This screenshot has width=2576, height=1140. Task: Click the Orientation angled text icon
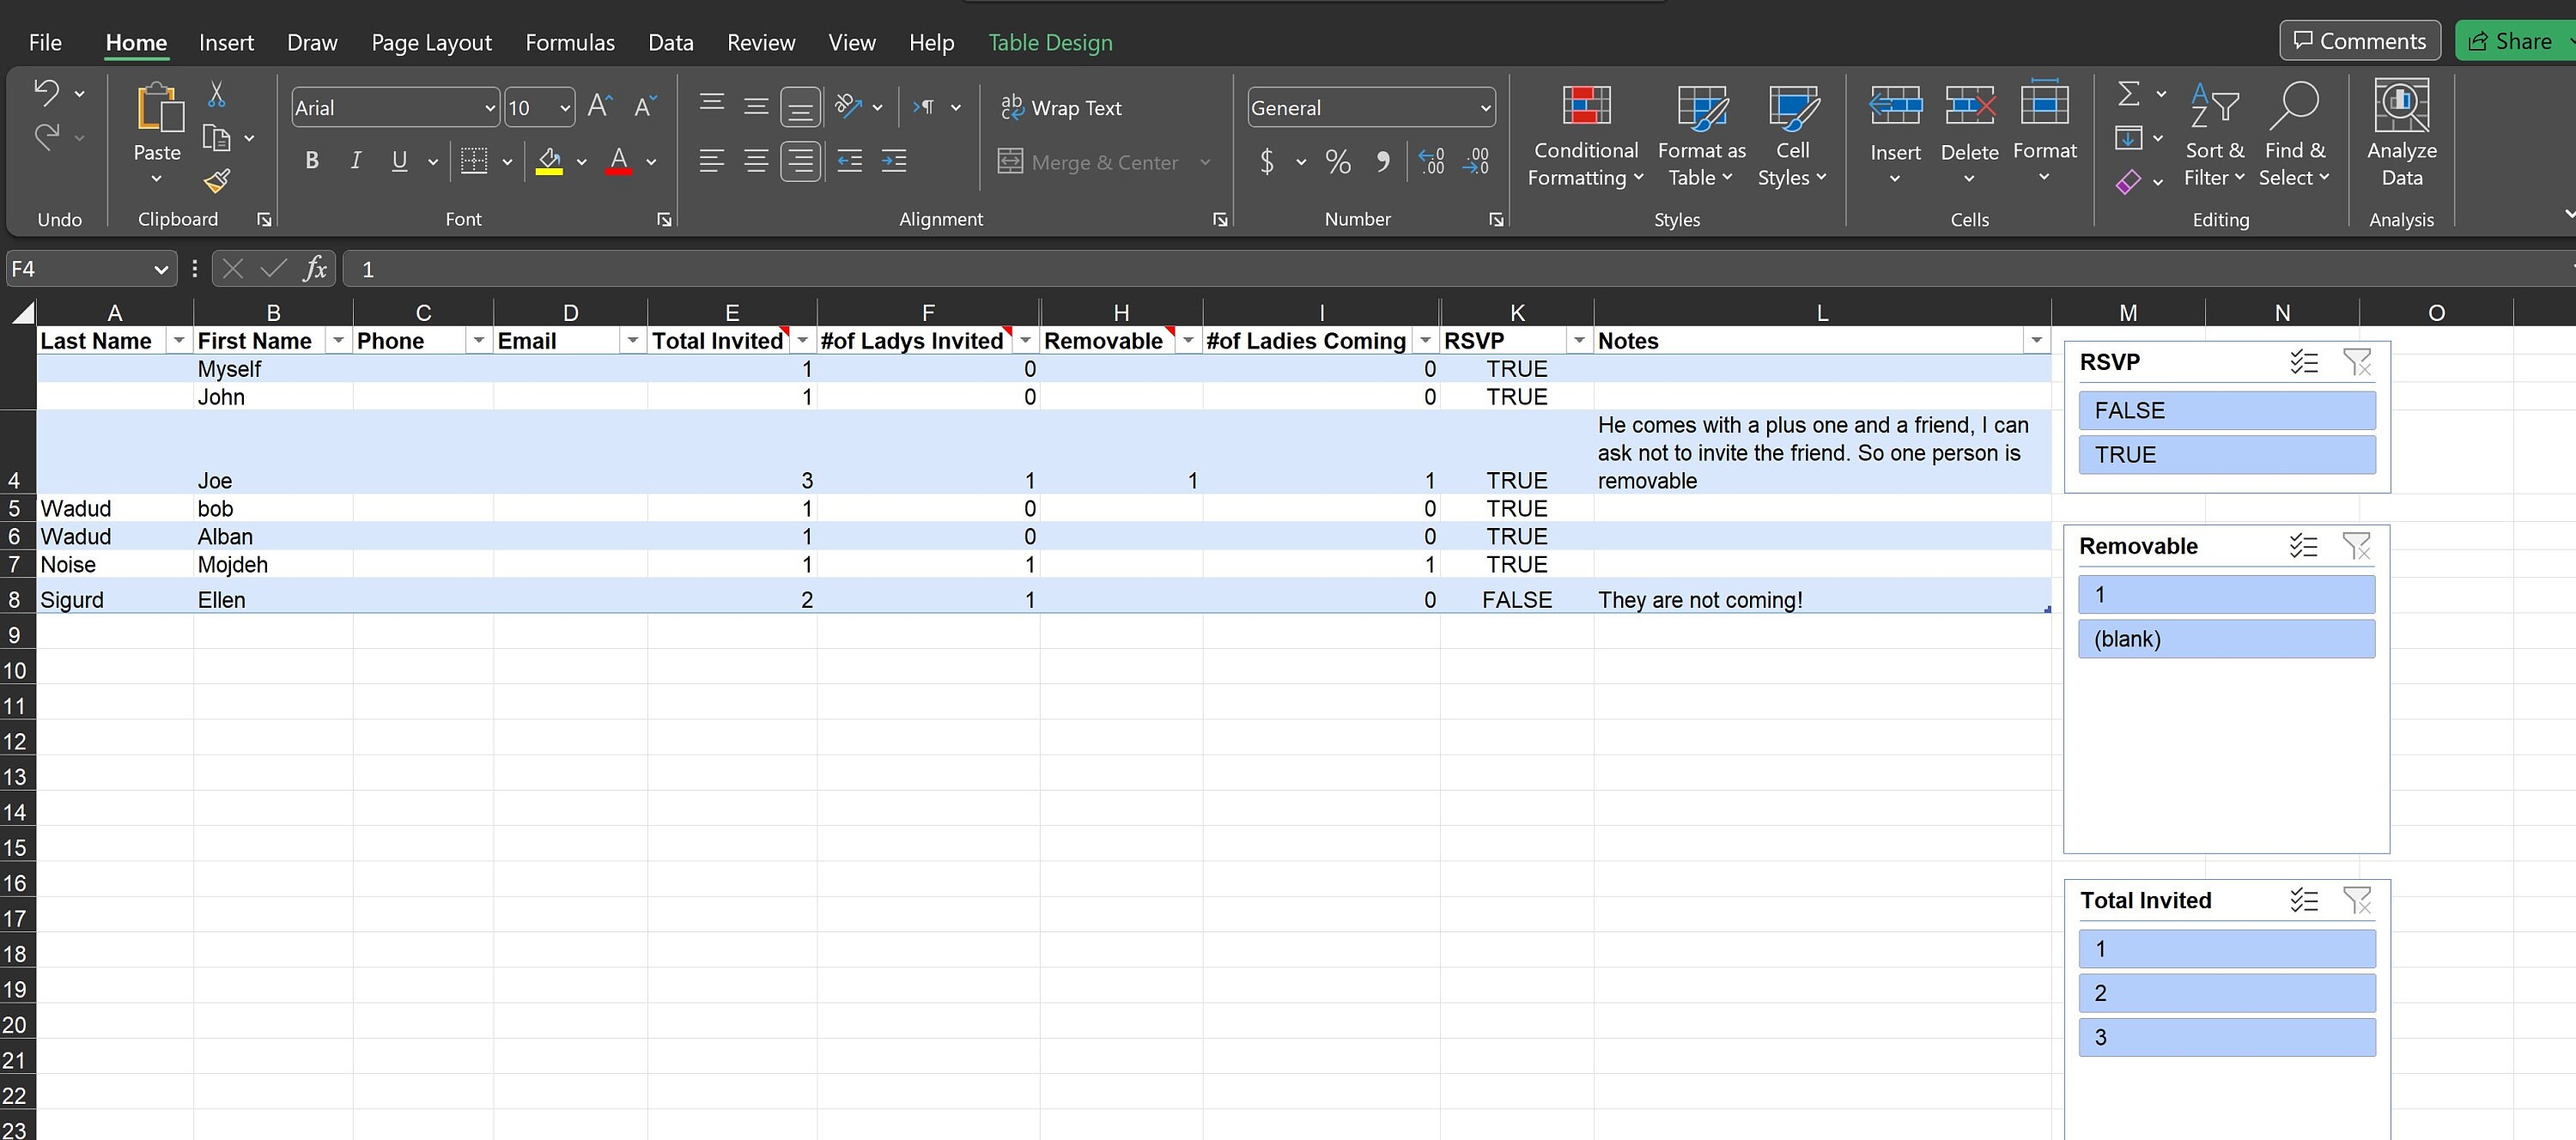[849, 106]
